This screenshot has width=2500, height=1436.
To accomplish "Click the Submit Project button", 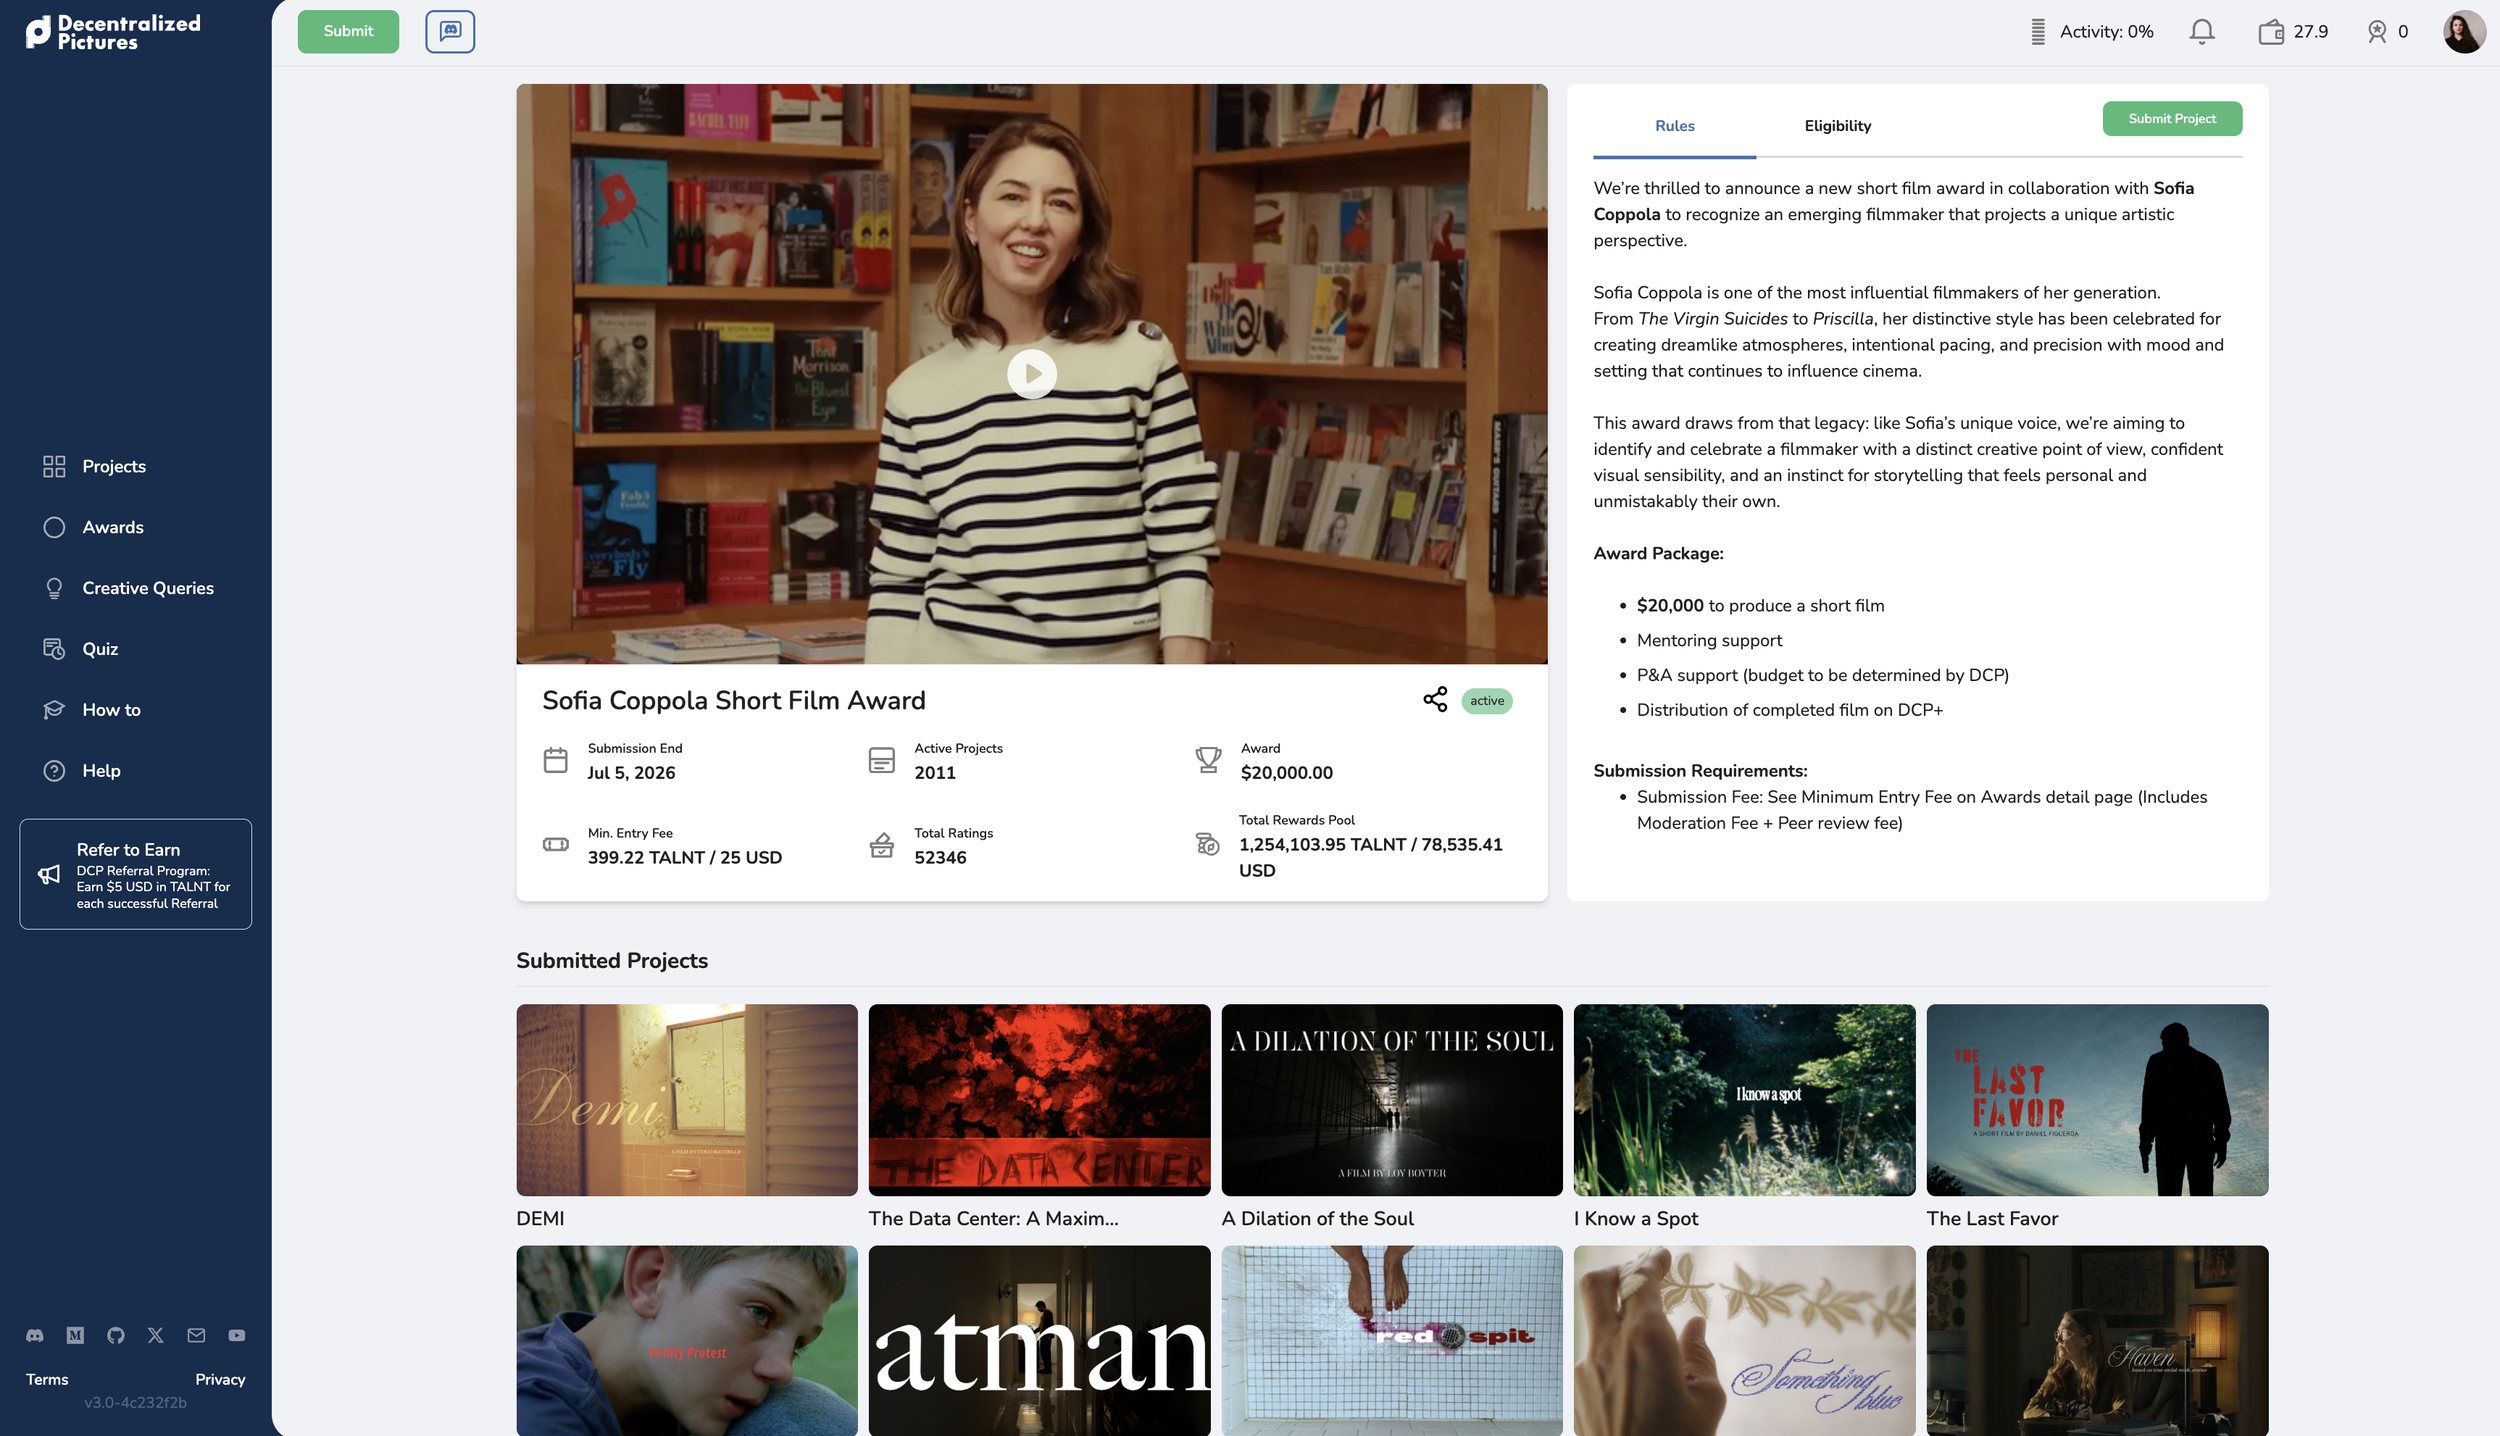I will point(2172,118).
